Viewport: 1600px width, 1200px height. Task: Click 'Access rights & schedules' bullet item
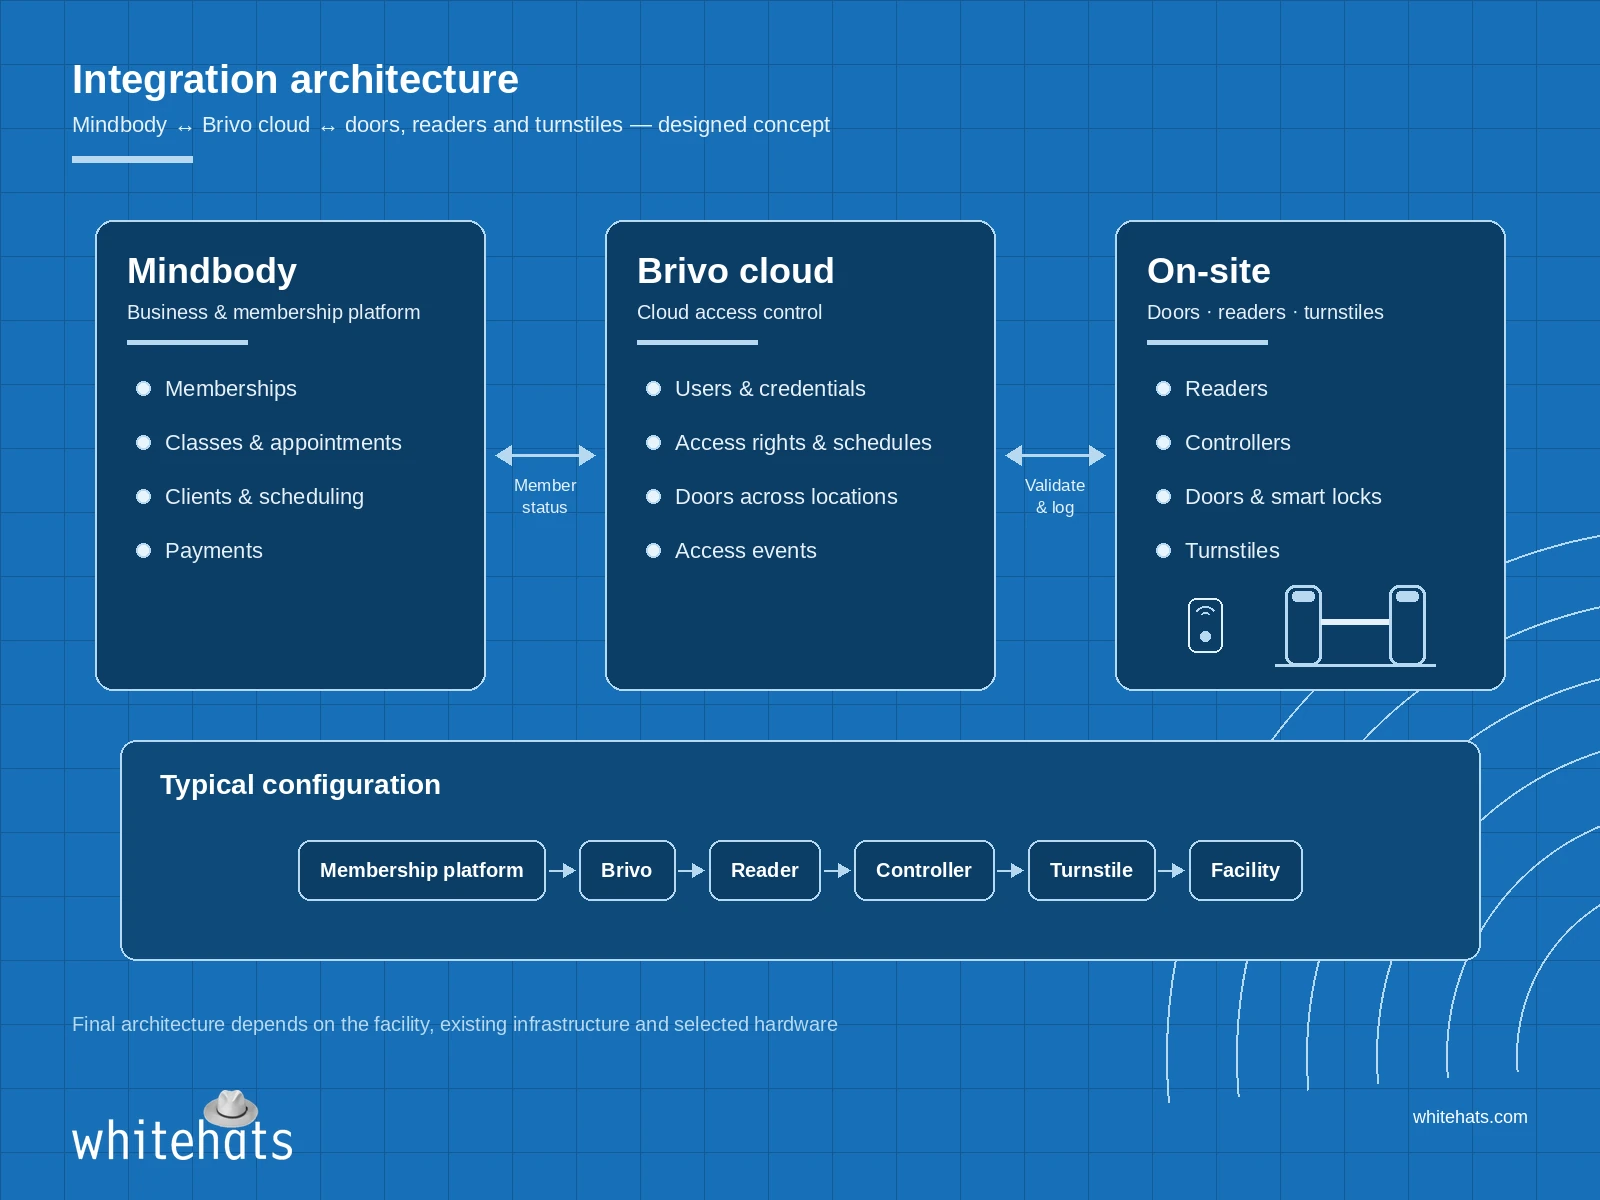[x=789, y=443]
